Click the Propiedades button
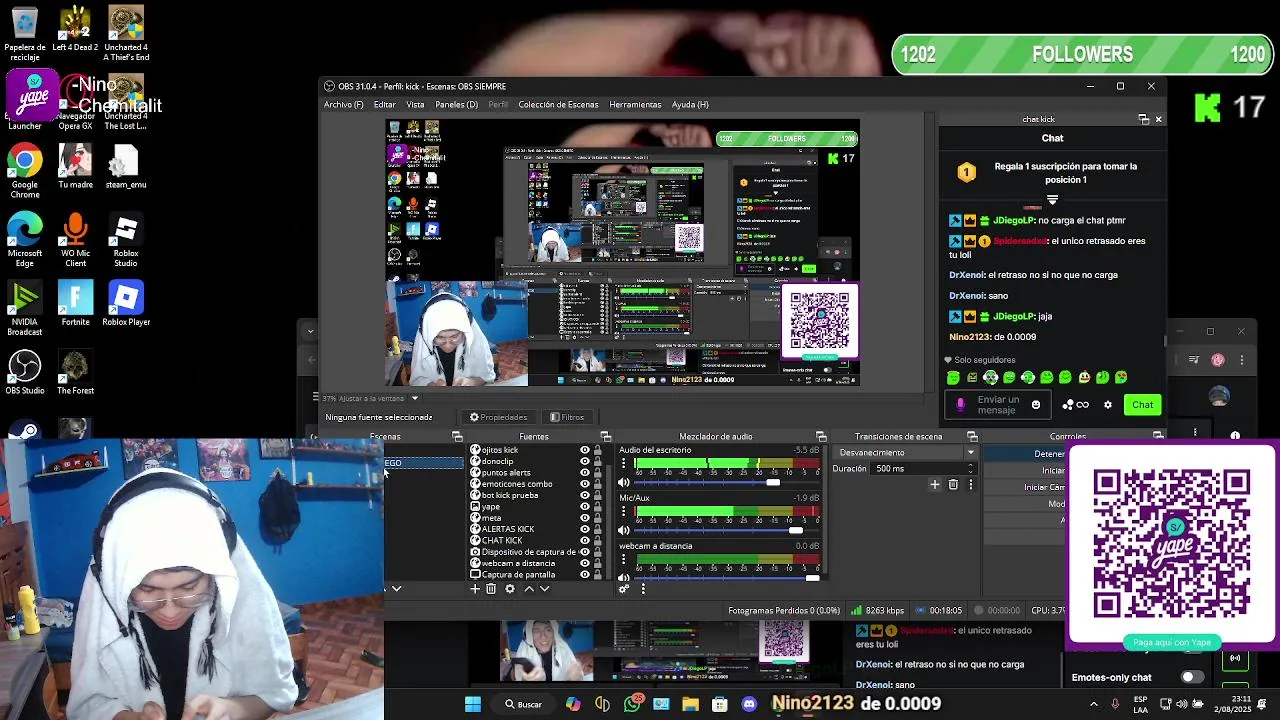The image size is (1280, 720). 498,417
